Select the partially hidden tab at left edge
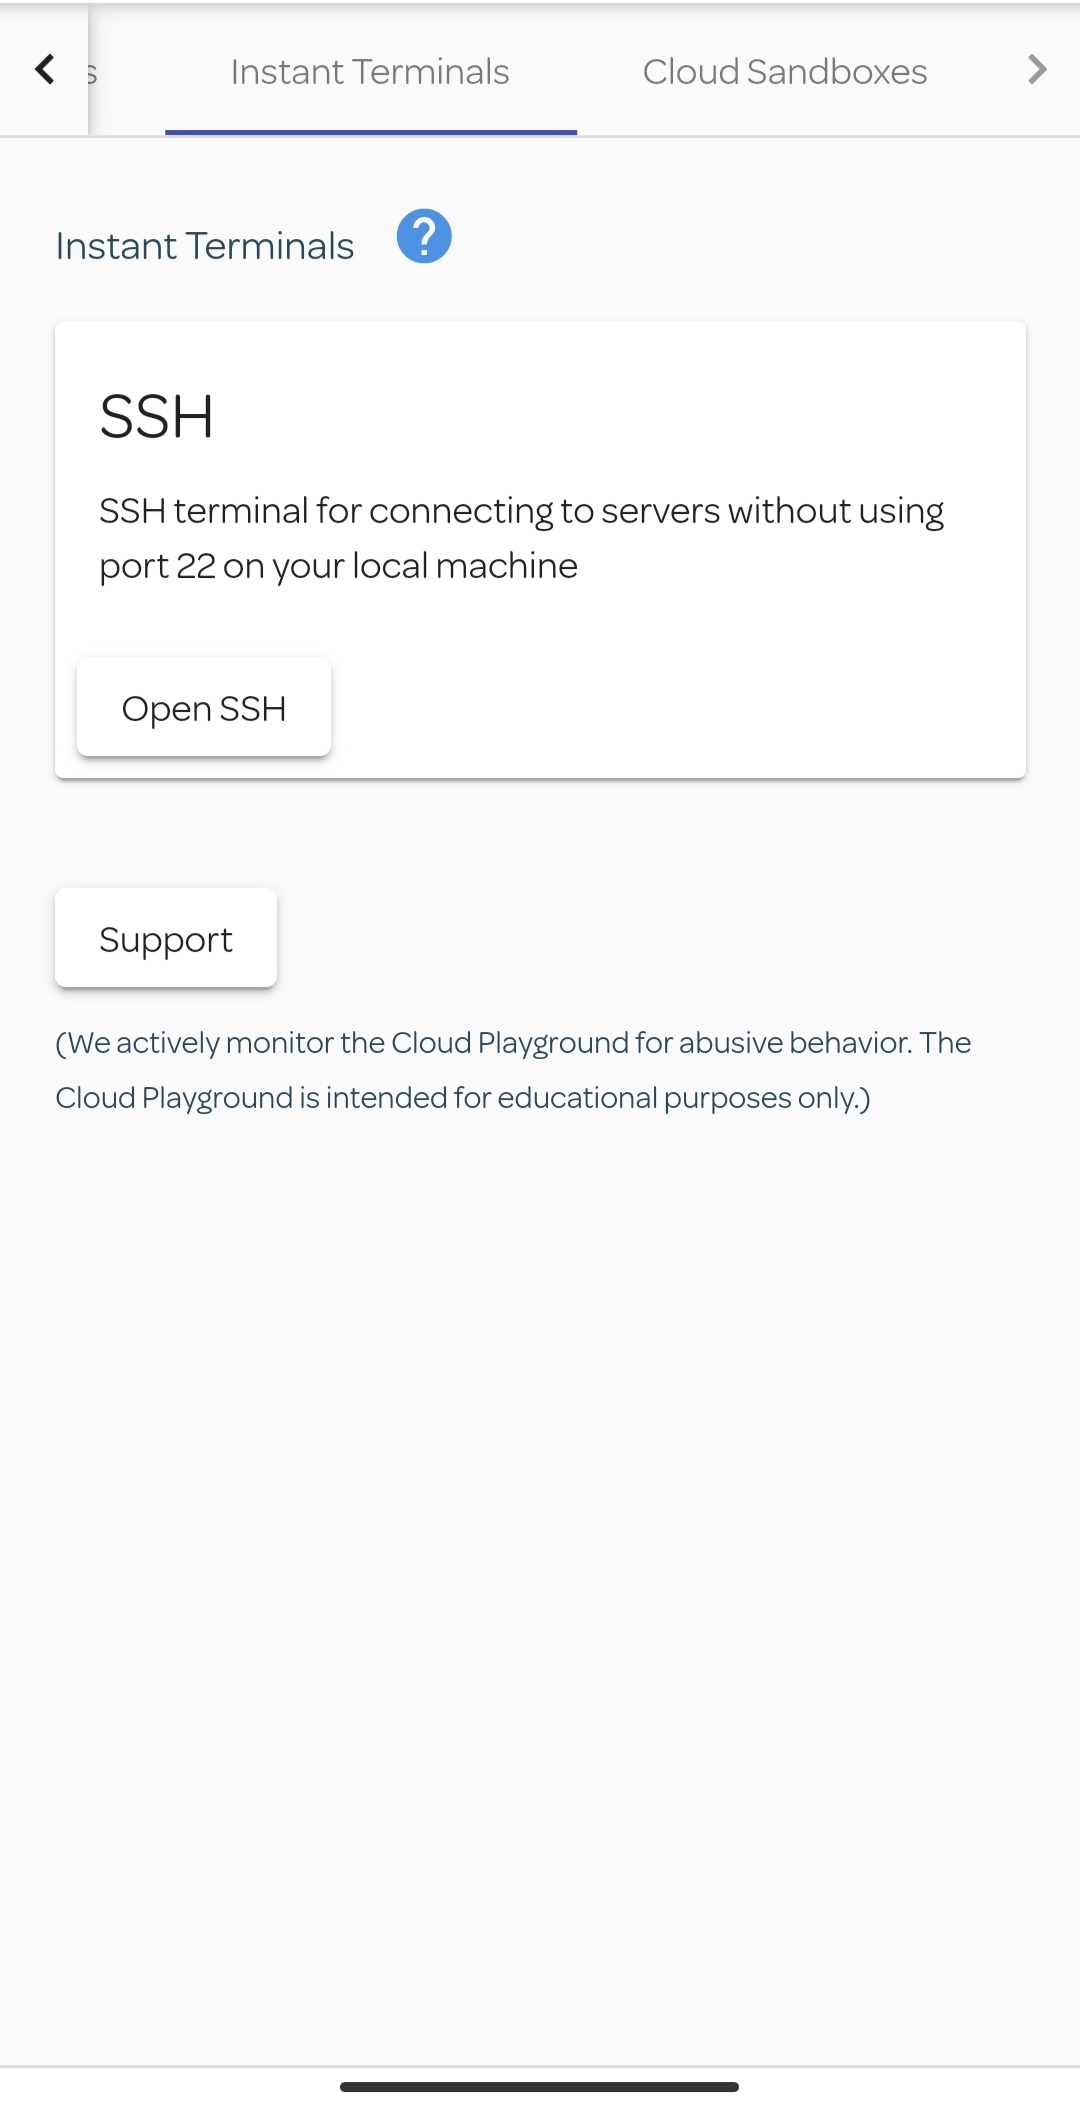Viewport: 1080px width, 2109px height. point(92,71)
